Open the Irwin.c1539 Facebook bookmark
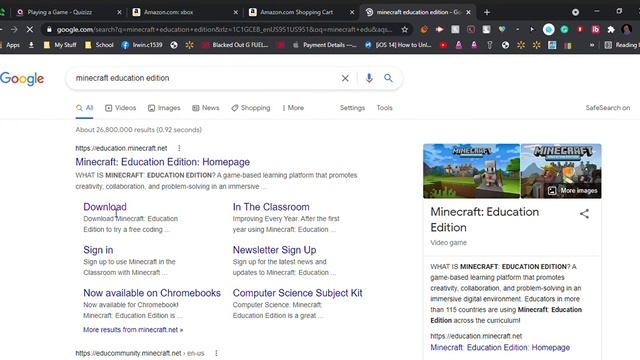The width and height of the screenshot is (640, 360). point(142,45)
